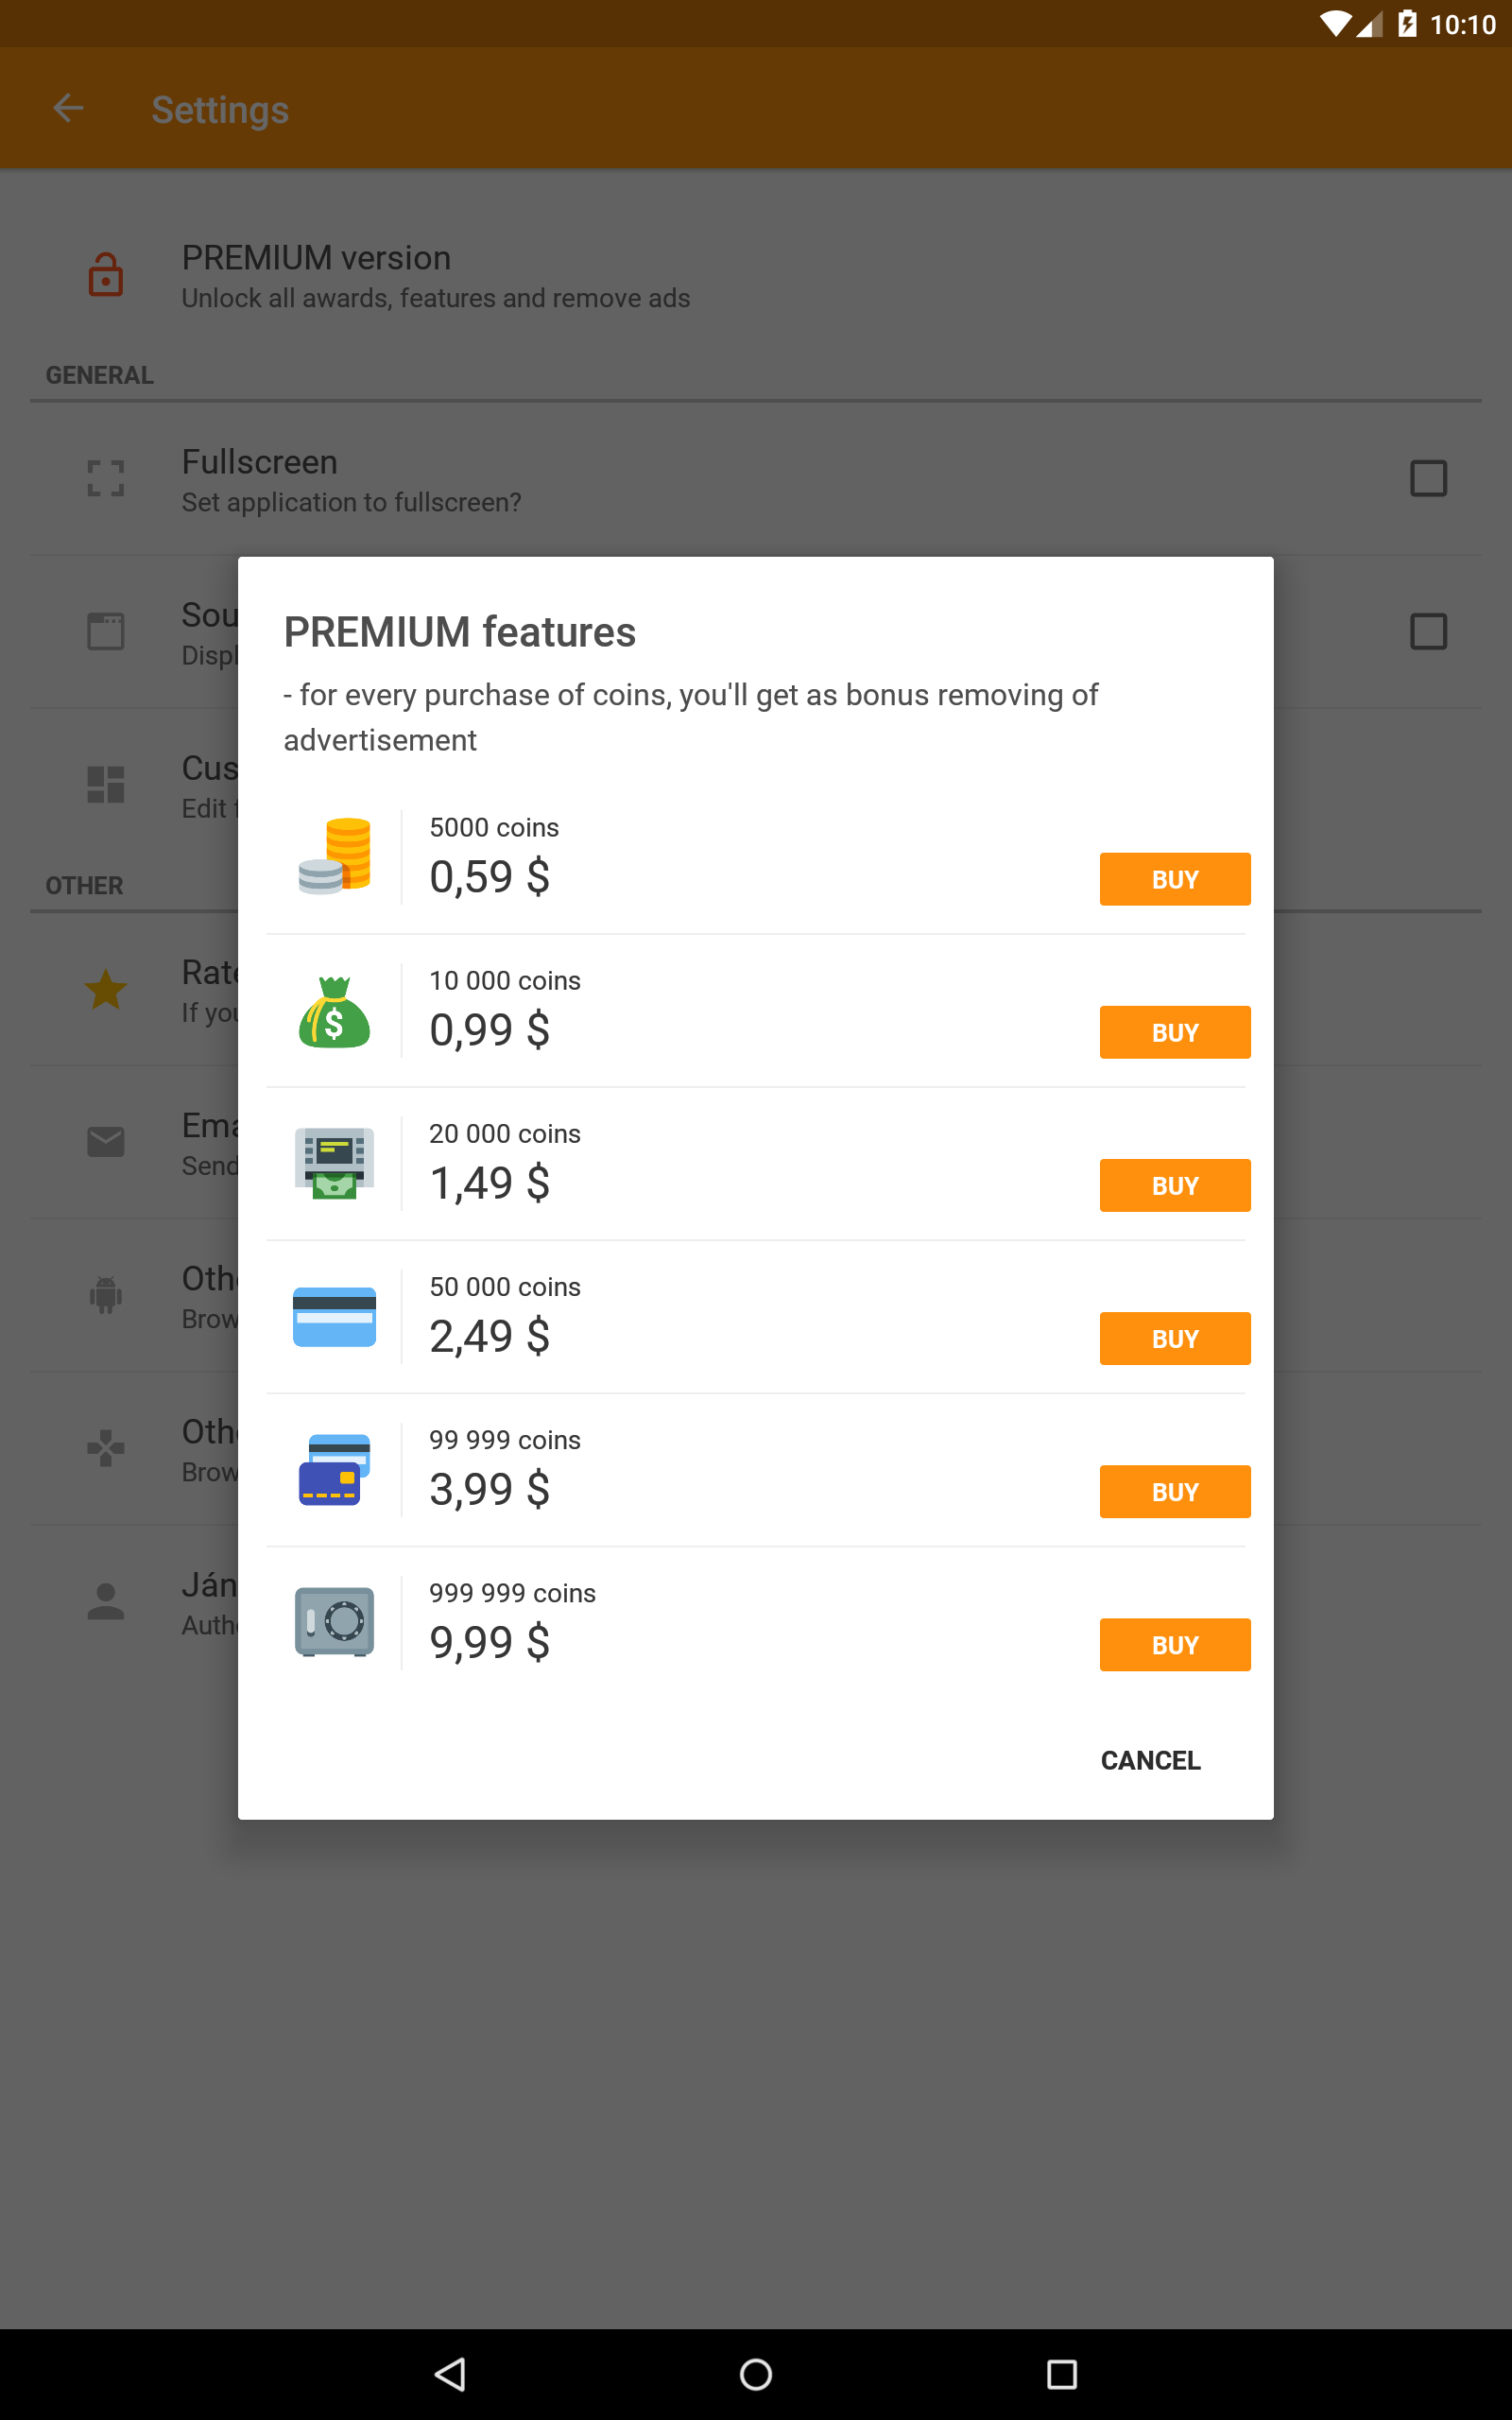The height and width of the screenshot is (2420, 1512).
Task: Tap the recent apps square button
Action: click(x=1061, y=2374)
